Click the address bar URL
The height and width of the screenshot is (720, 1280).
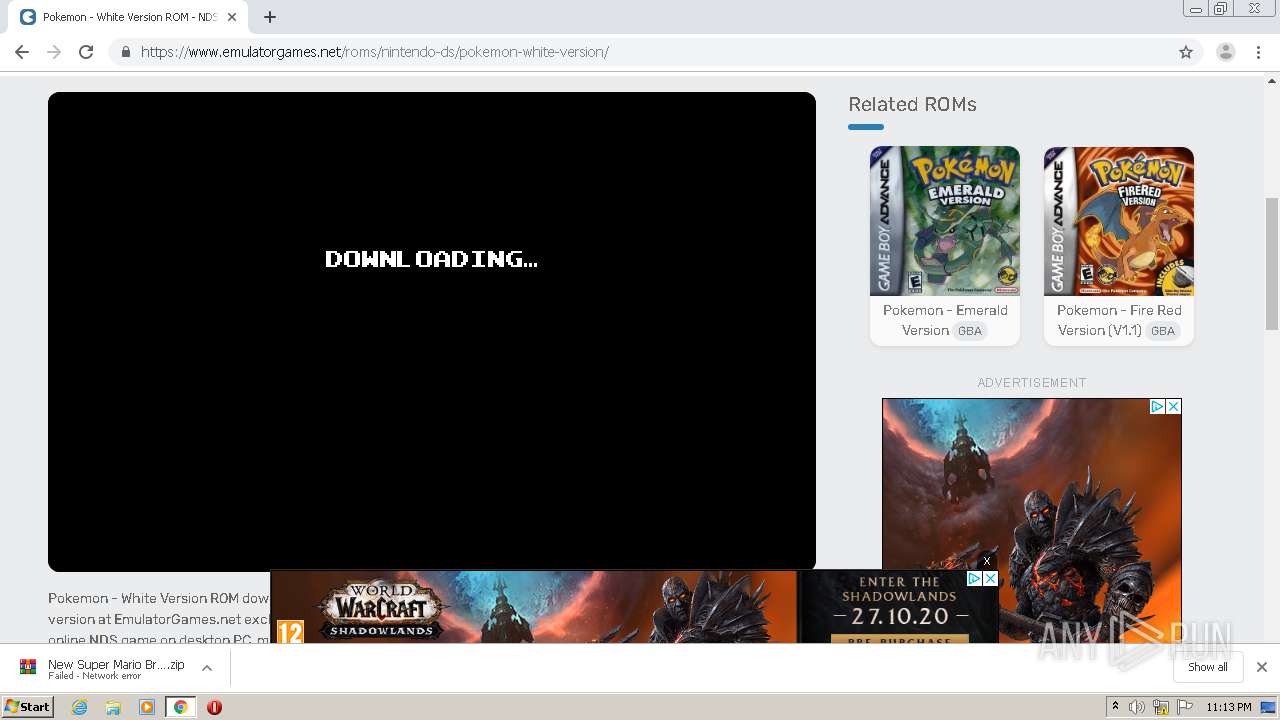tap(375, 52)
